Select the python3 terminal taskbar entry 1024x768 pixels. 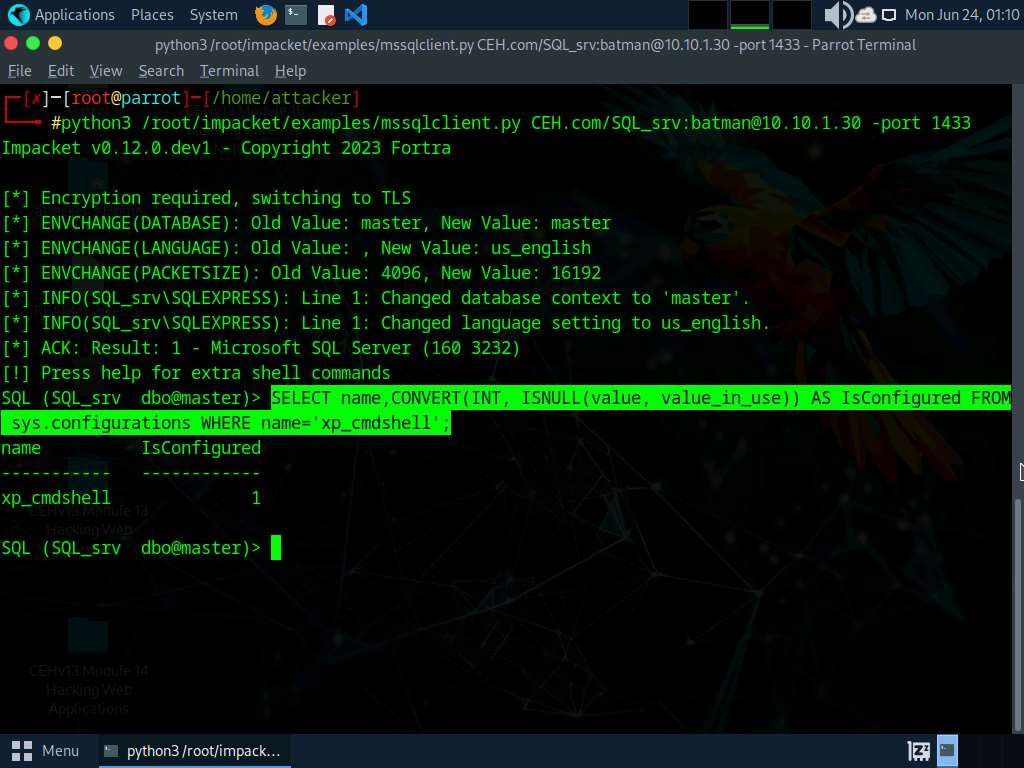point(192,750)
